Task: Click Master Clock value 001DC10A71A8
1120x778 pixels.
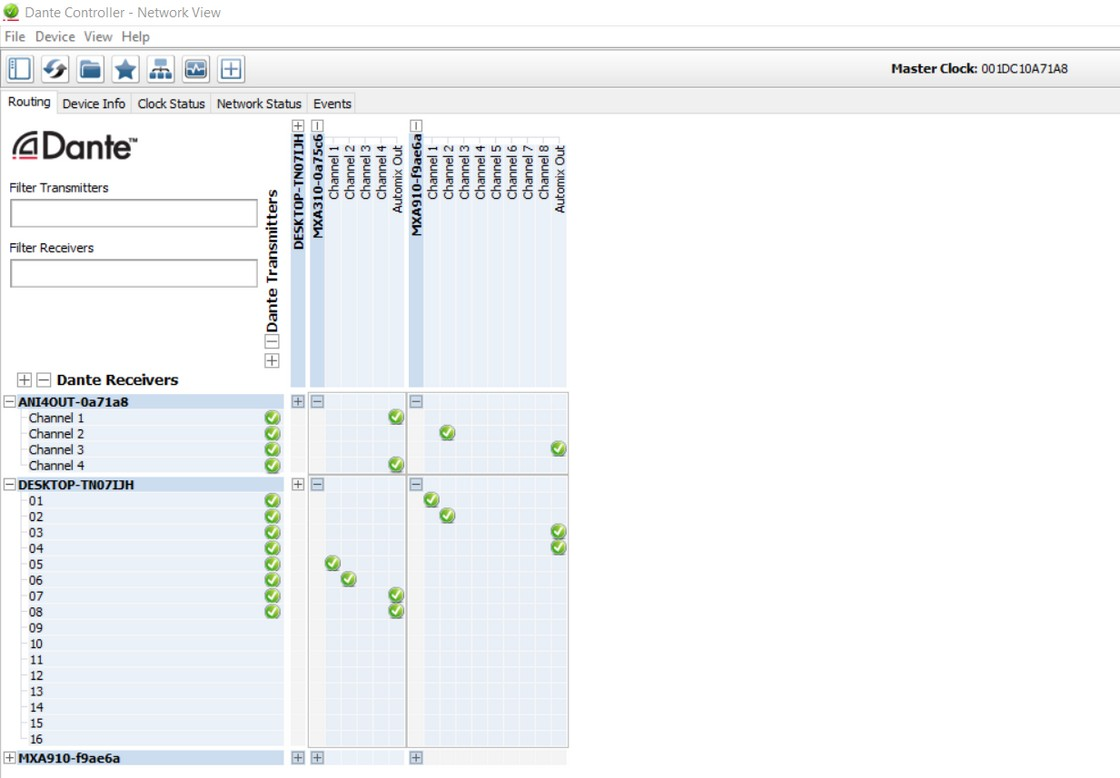Action: (x=1024, y=69)
